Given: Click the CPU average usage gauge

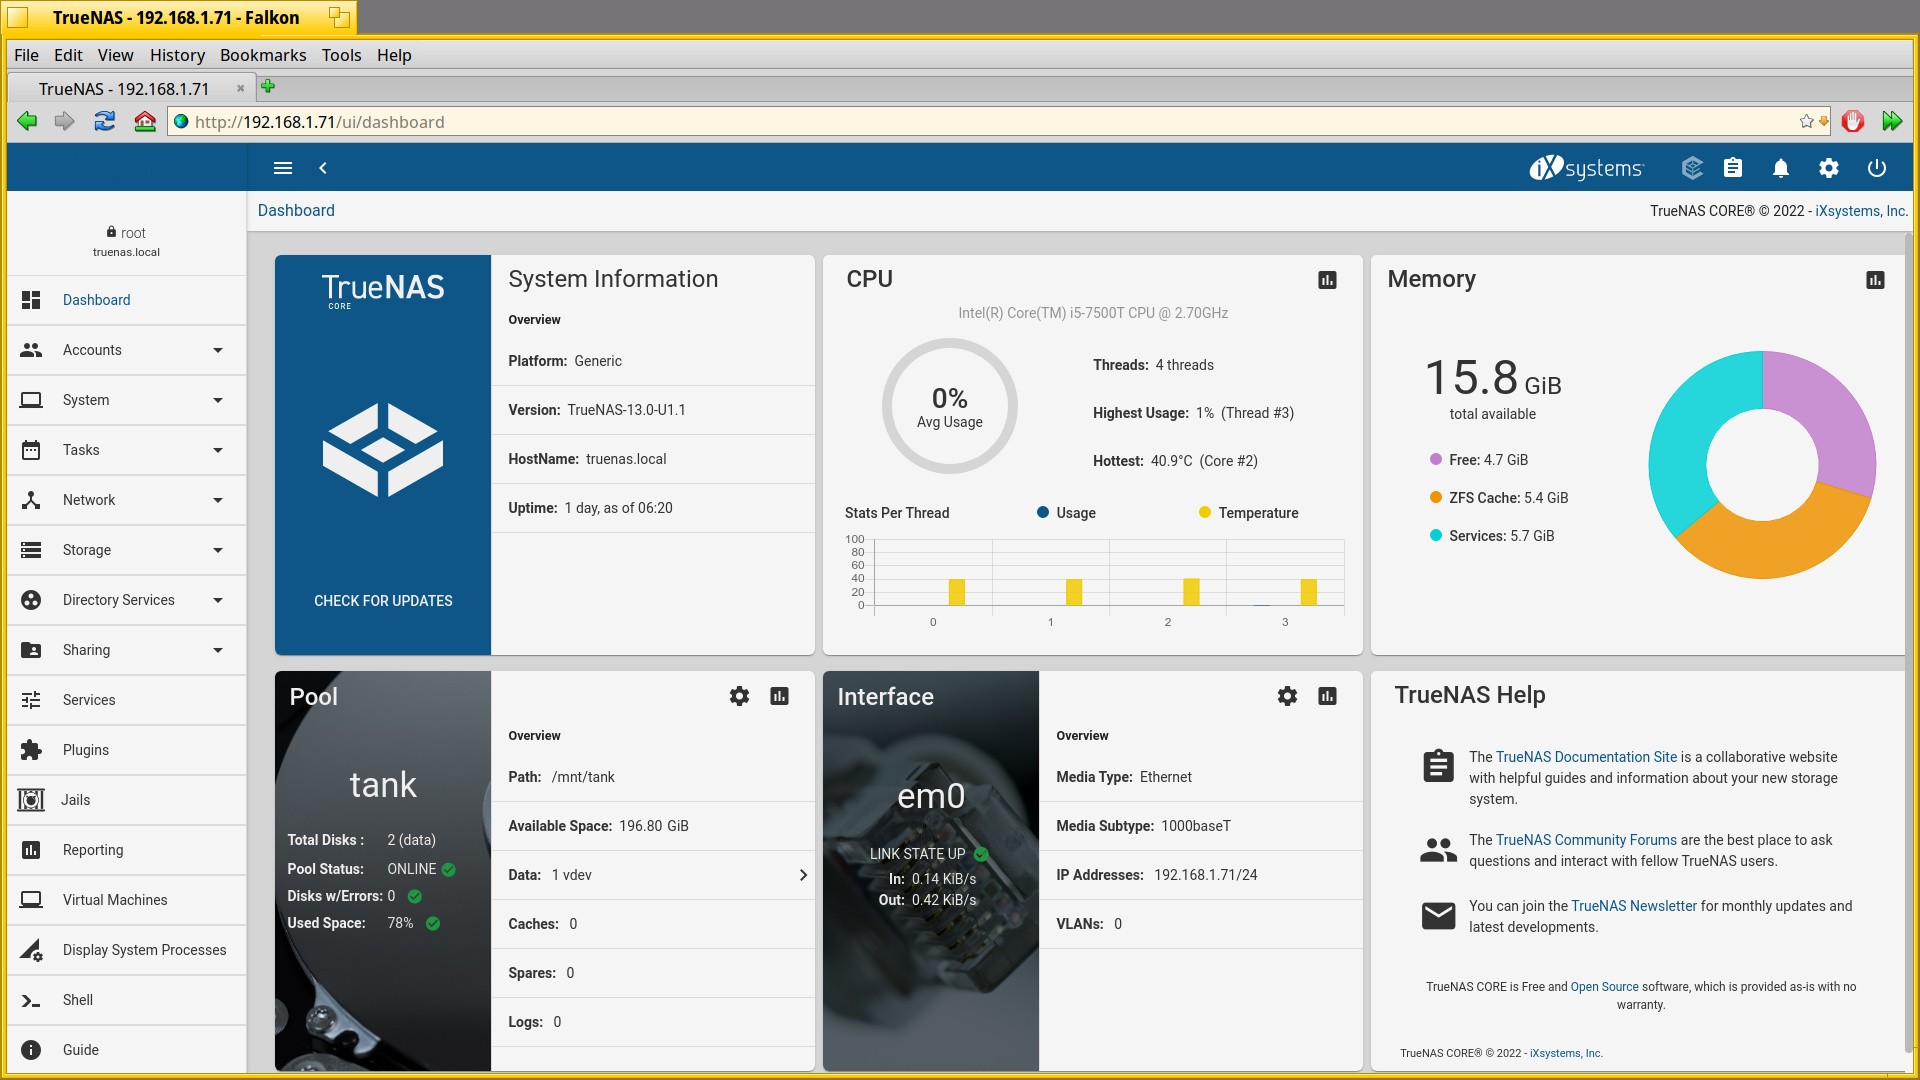Looking at the screenshot, I should pyautogui.click(x=950, y=406).
